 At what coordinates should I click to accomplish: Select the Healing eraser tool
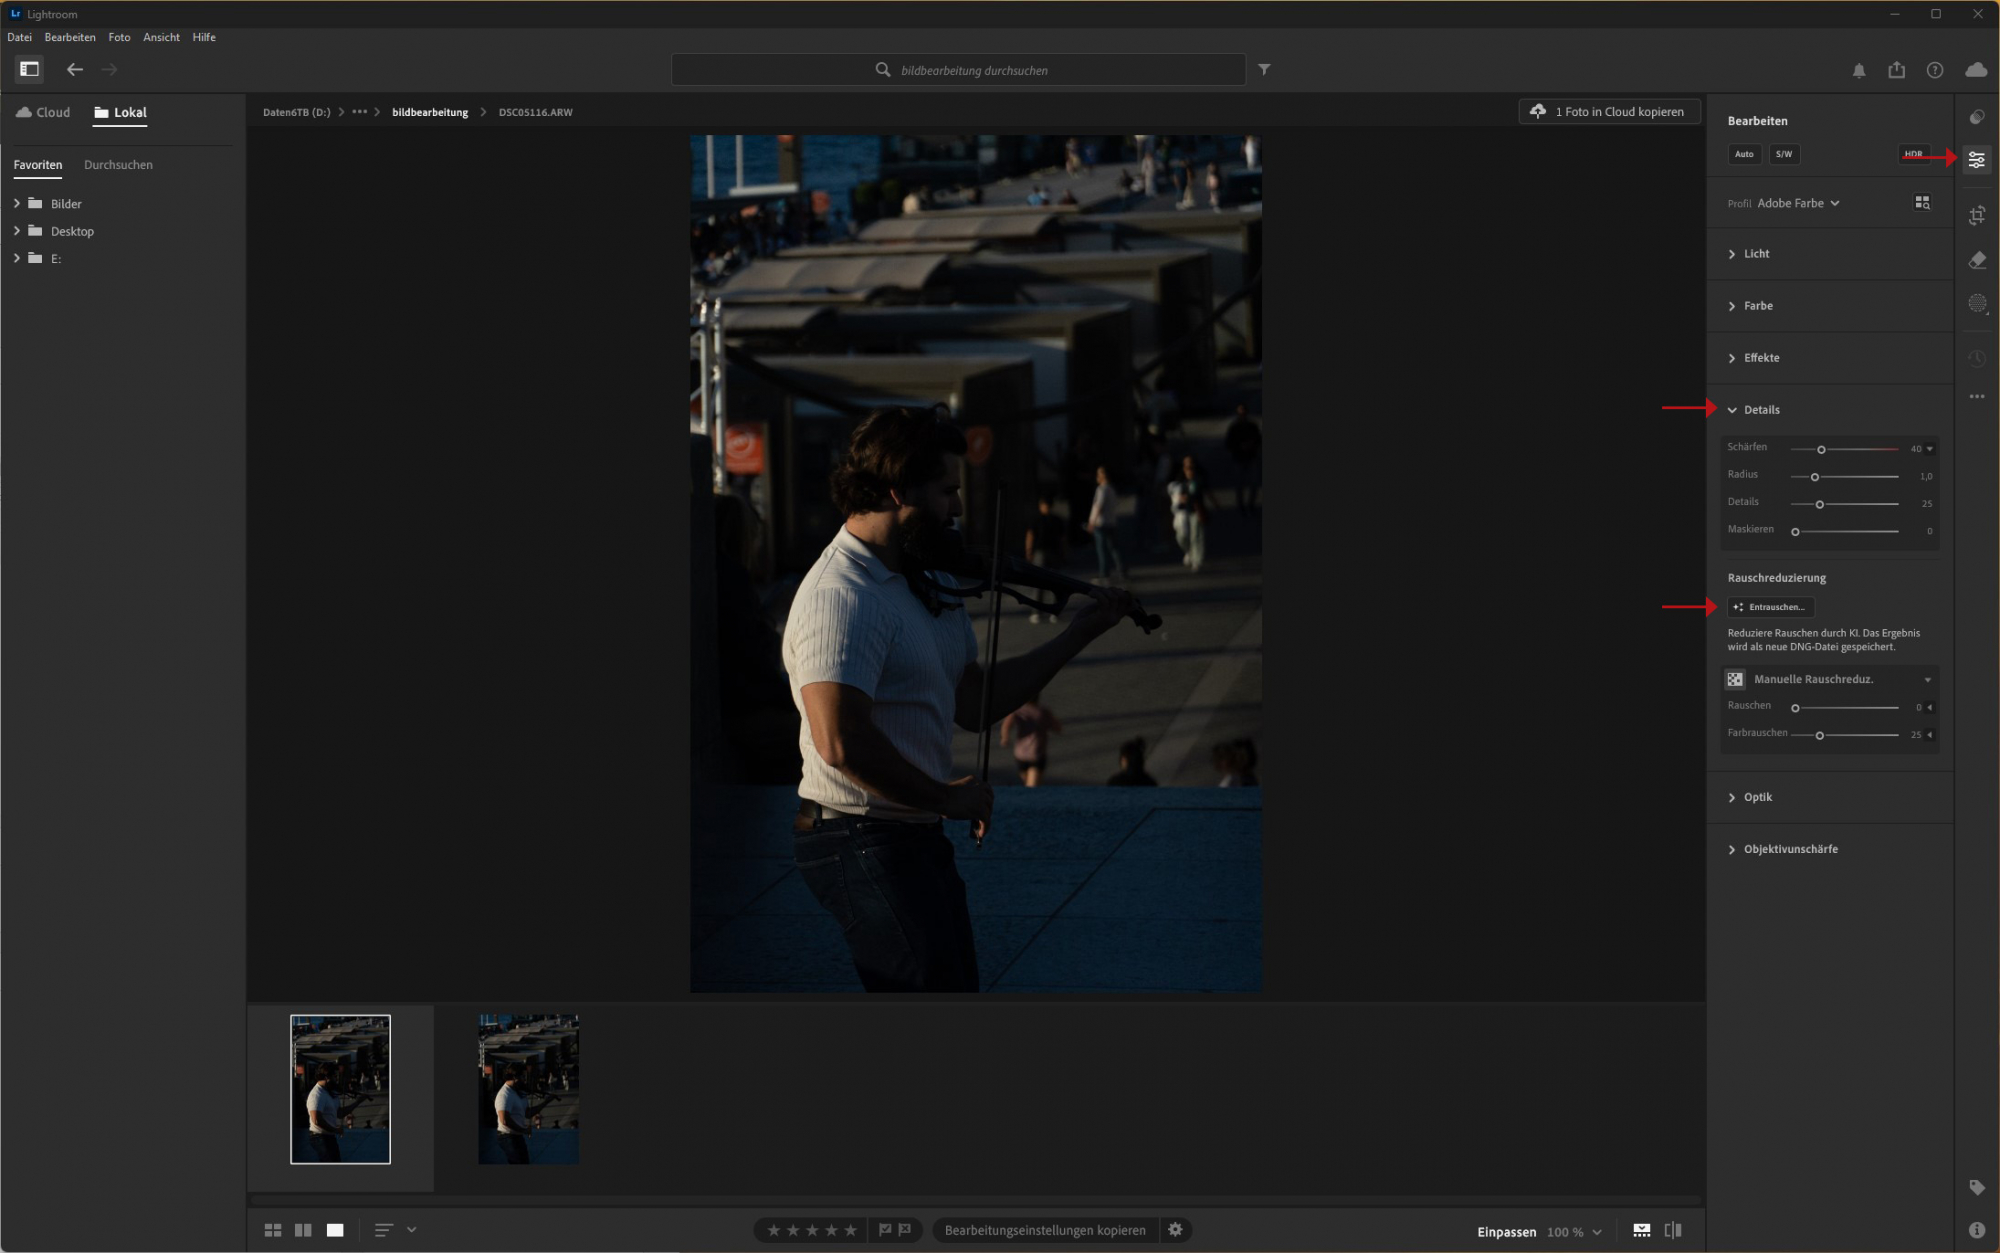[1976, 260]
